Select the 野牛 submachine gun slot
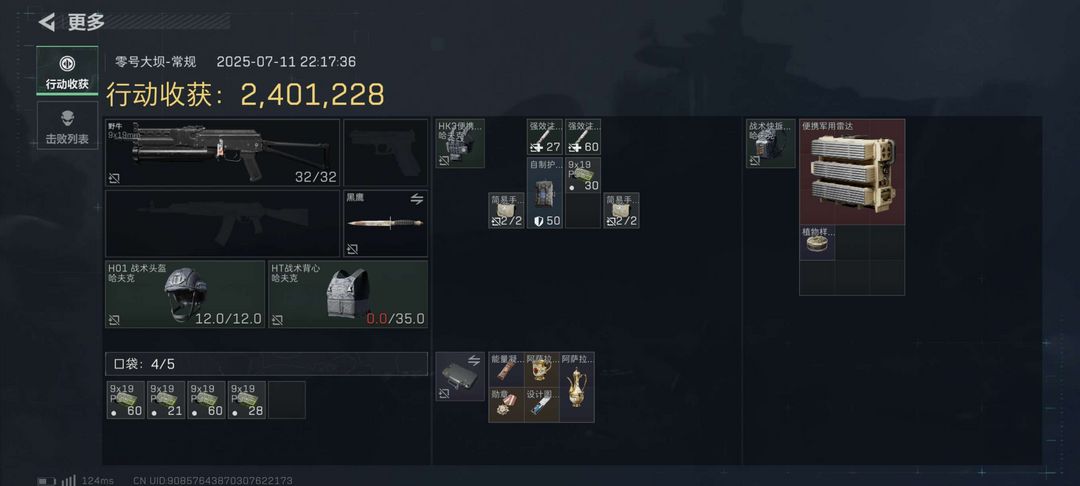 coord(222,152)
